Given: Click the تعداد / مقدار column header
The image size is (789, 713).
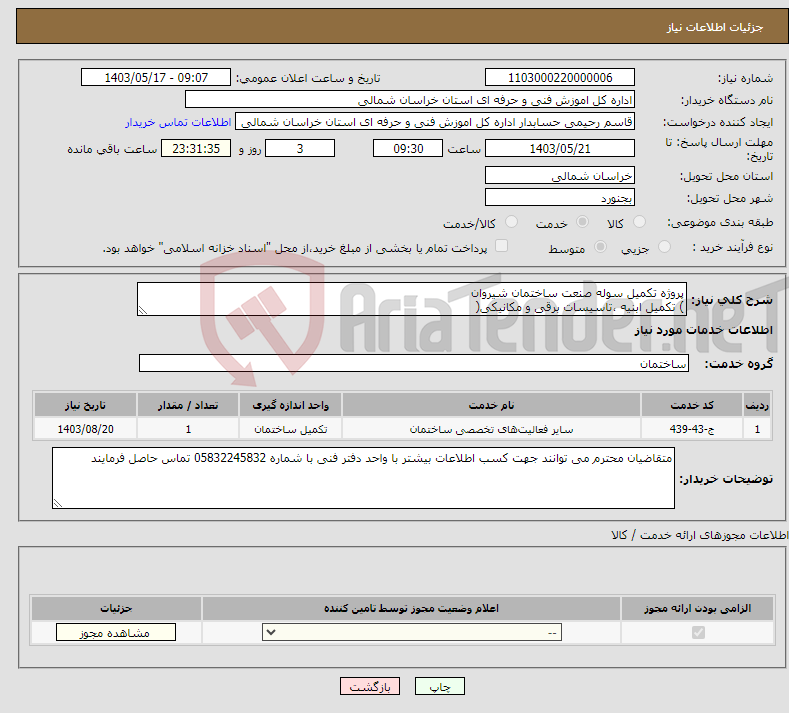Looking at the screenshot, I should (188, 405).
